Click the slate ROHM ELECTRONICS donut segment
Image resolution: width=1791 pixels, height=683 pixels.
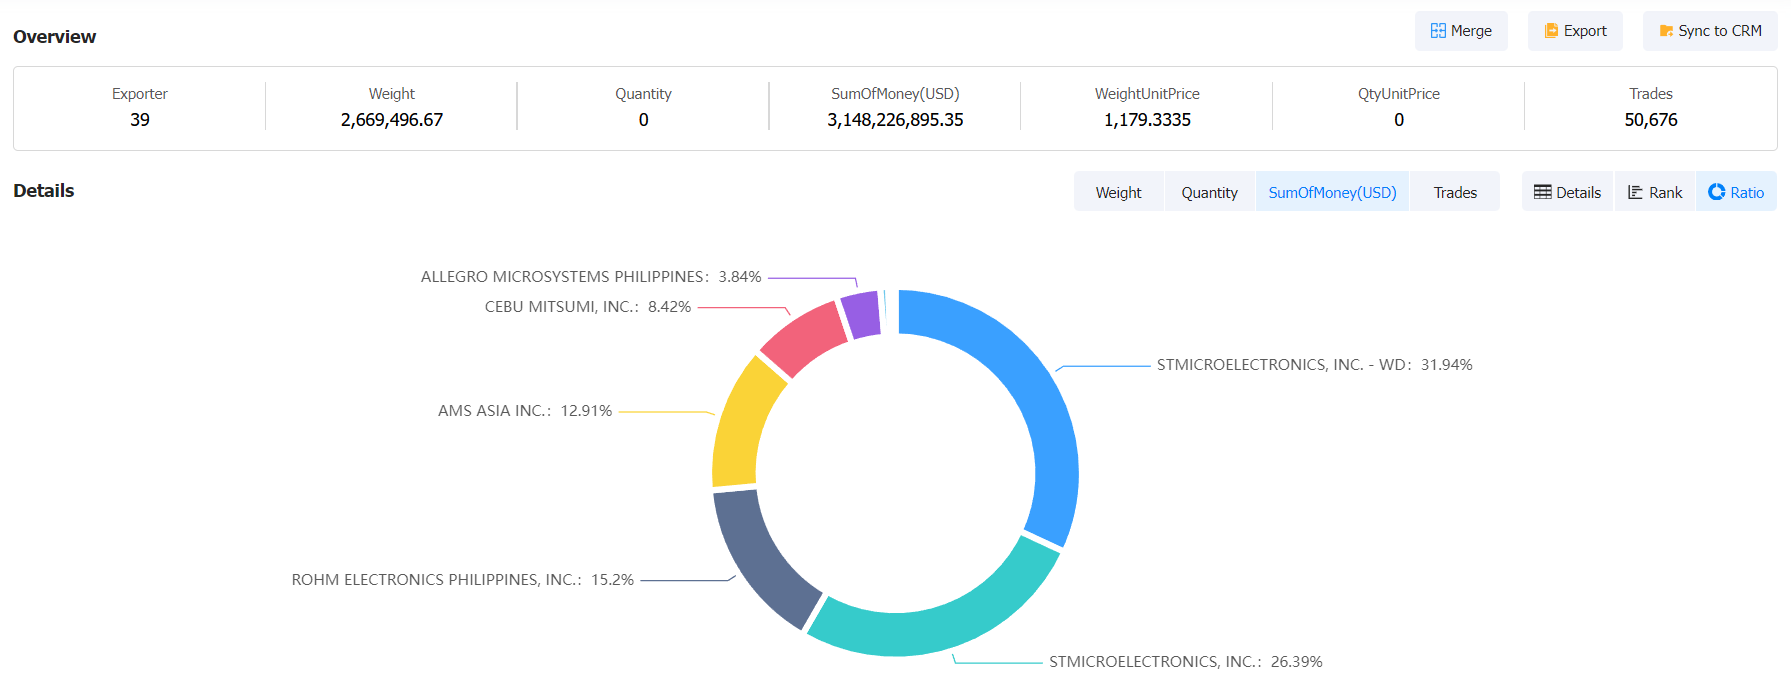click(x=760, y=560)
